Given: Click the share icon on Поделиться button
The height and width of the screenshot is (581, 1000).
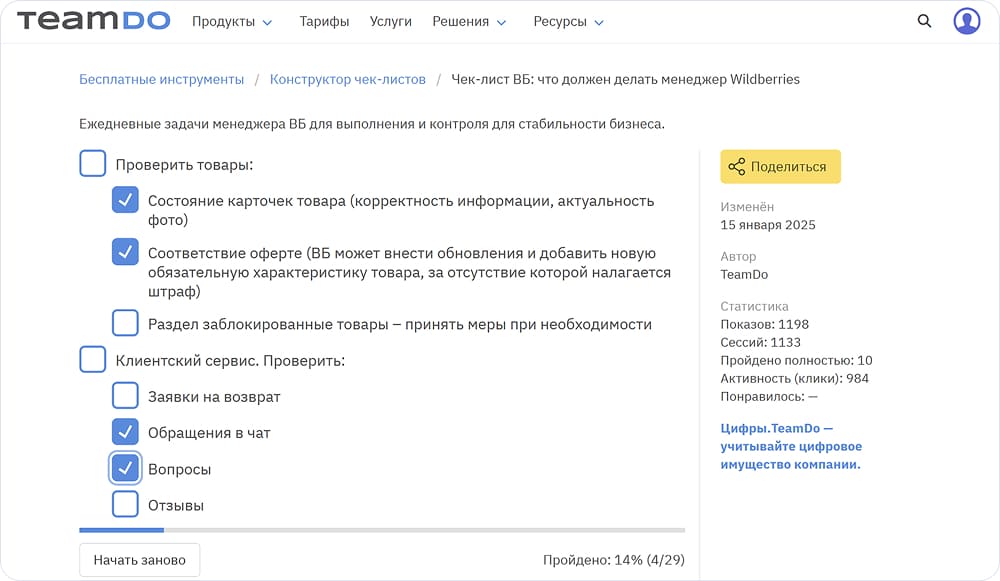Looking at the screenshot, I should click(x=737, y=166).
